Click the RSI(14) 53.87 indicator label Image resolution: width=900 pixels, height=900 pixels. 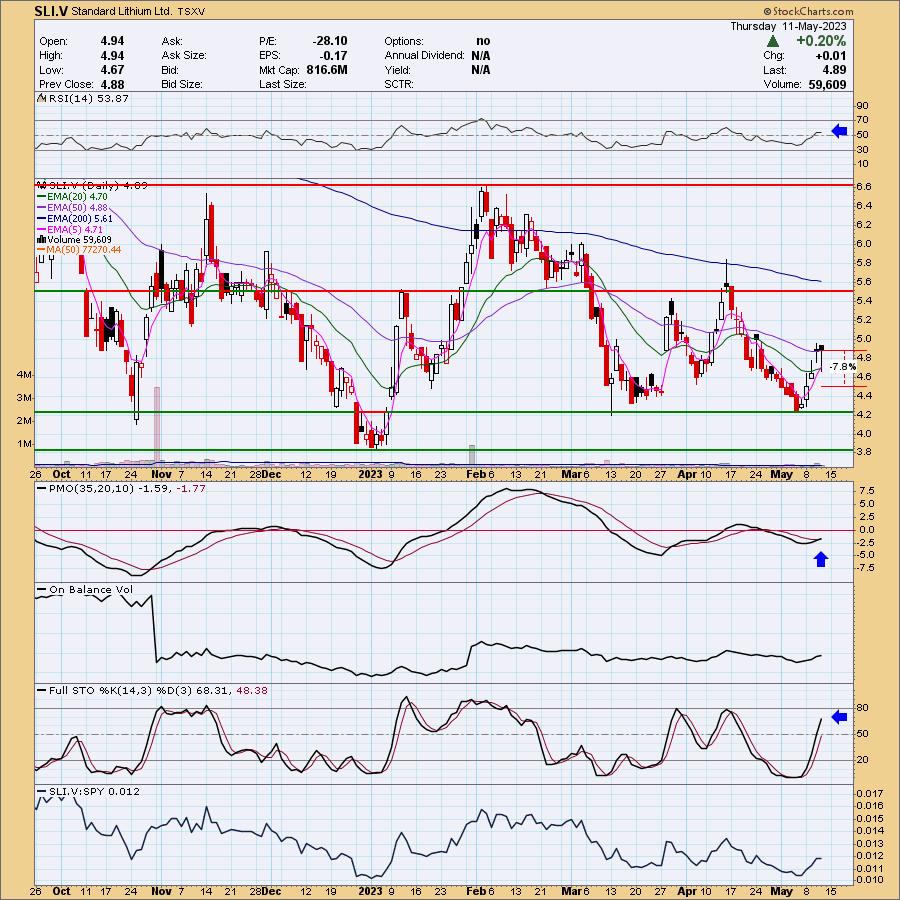pyautogui.click(x=89, y=98)
